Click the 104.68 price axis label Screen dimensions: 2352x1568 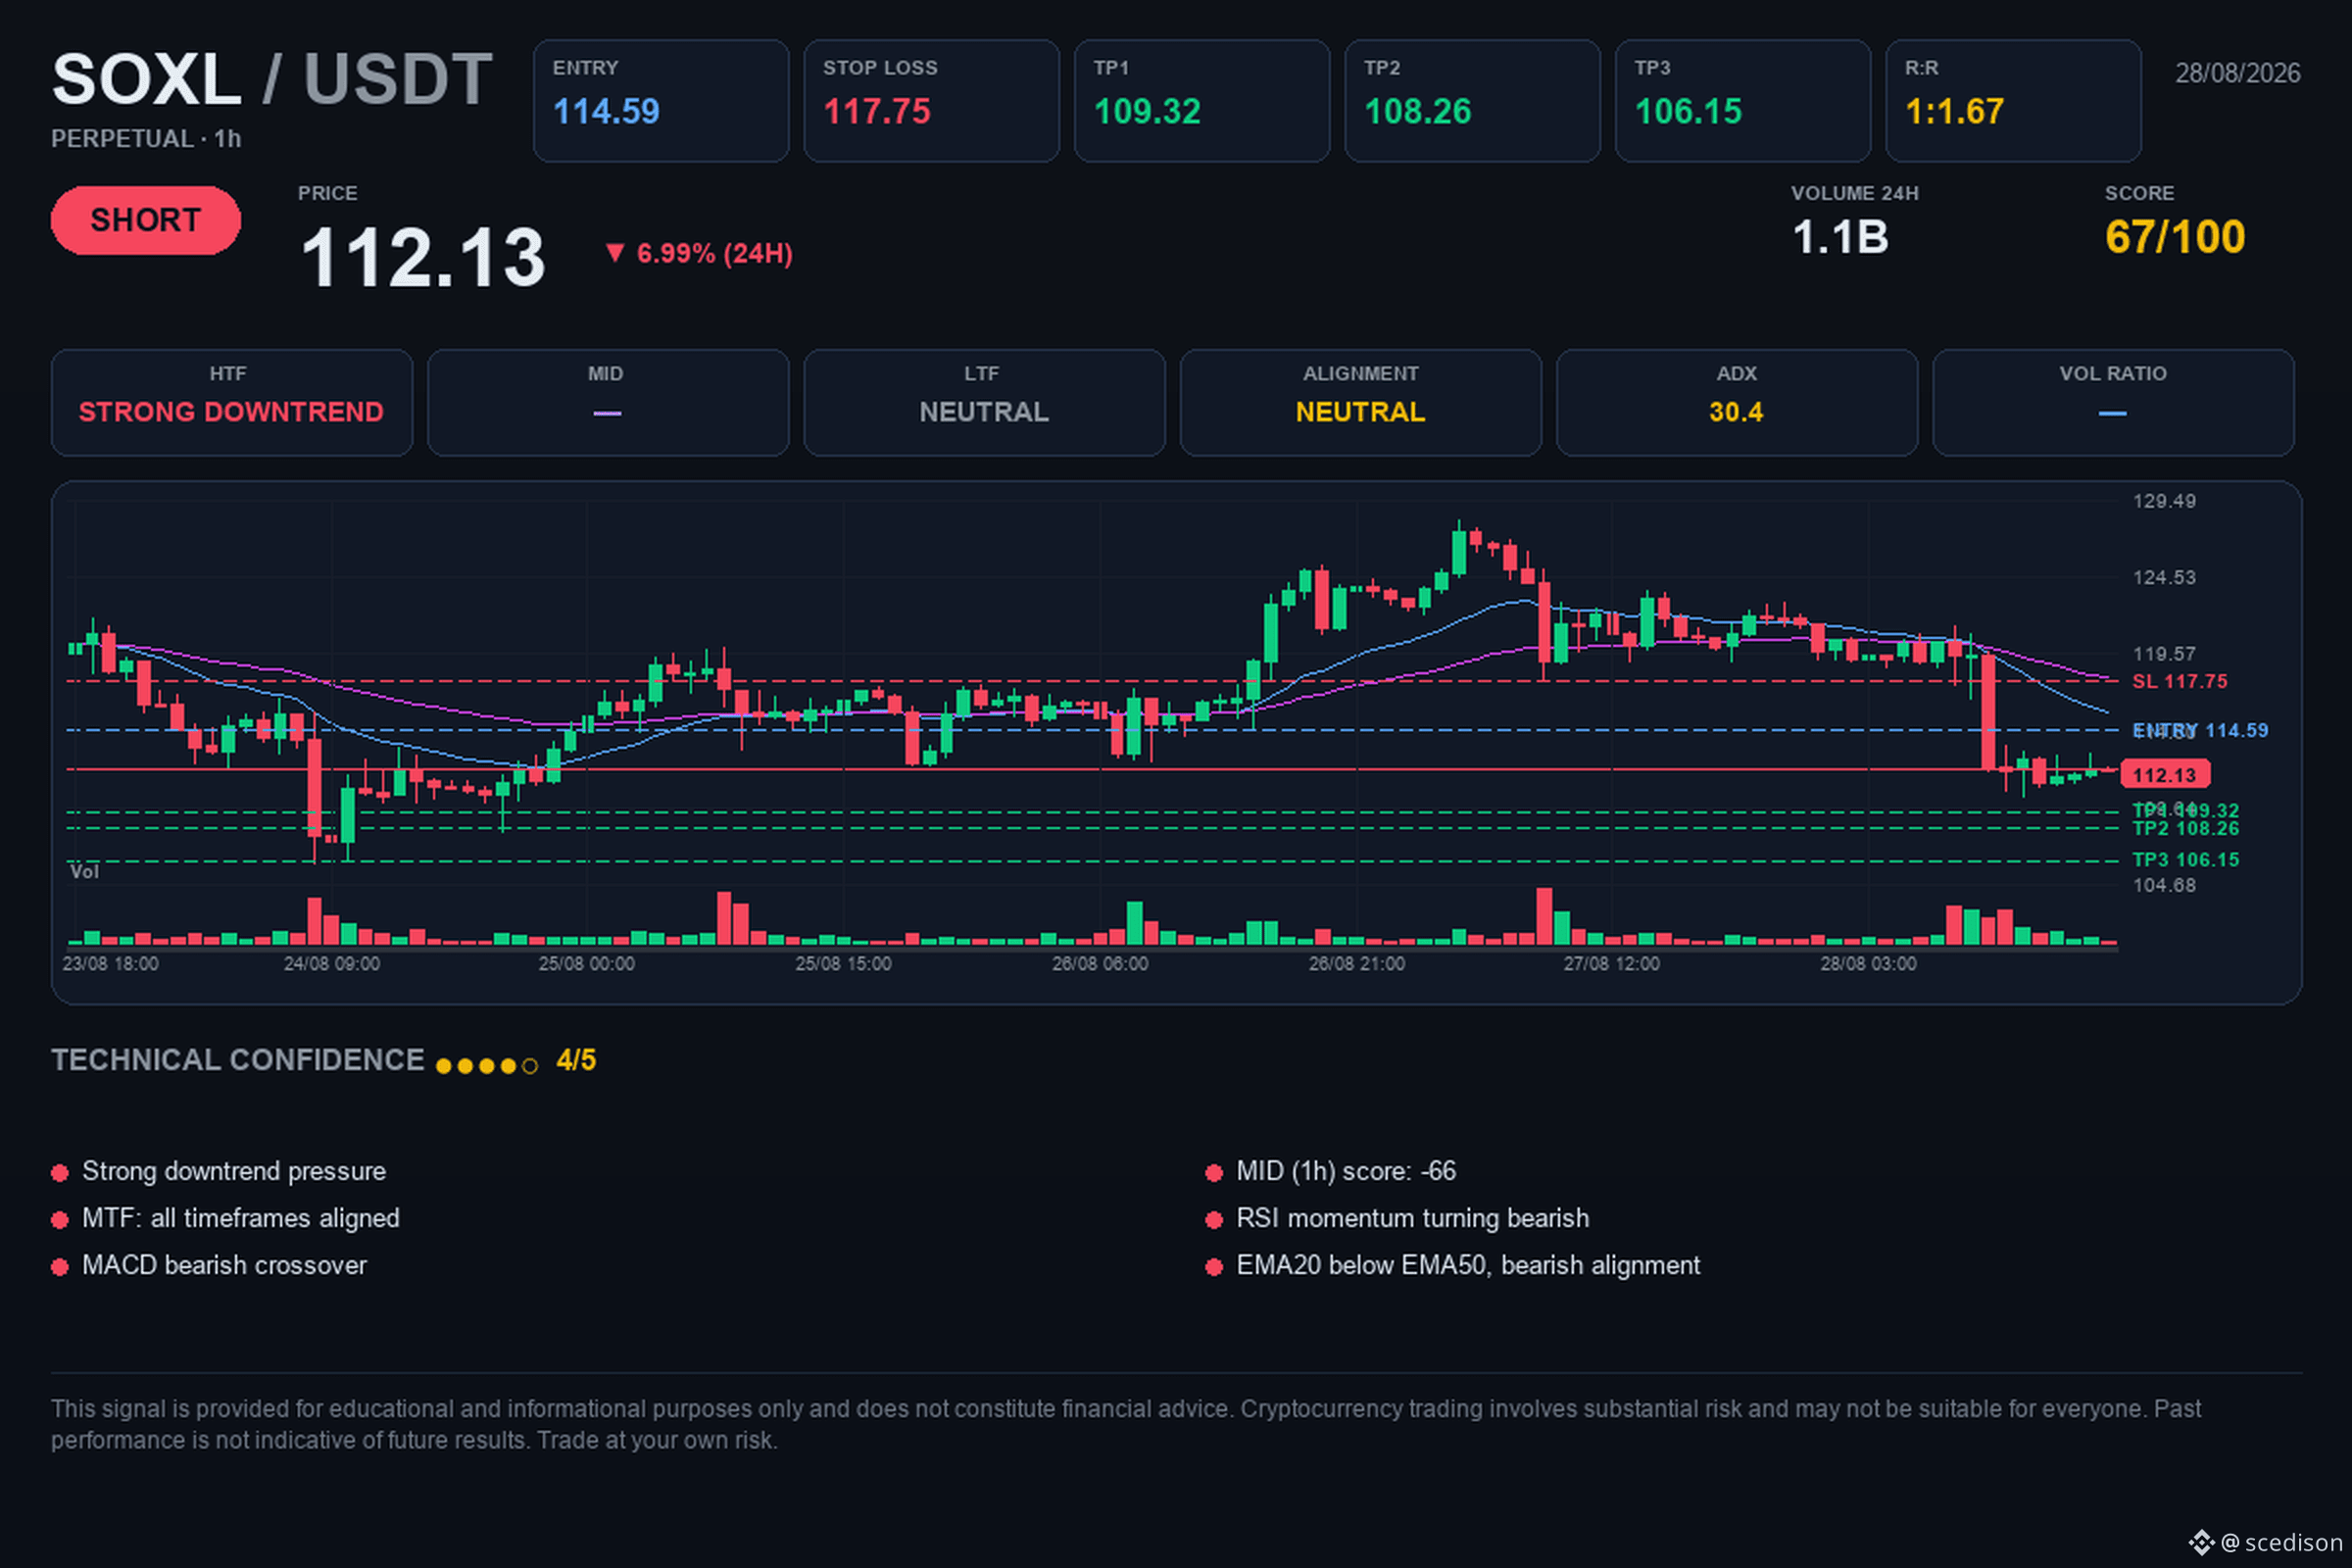point(2164,885)
